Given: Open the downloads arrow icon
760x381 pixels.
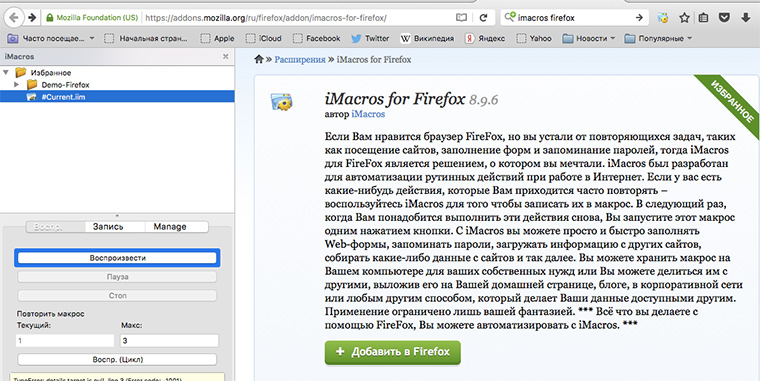Looking at the screenshot, I should pyautogui.click(x=746, y=18).
